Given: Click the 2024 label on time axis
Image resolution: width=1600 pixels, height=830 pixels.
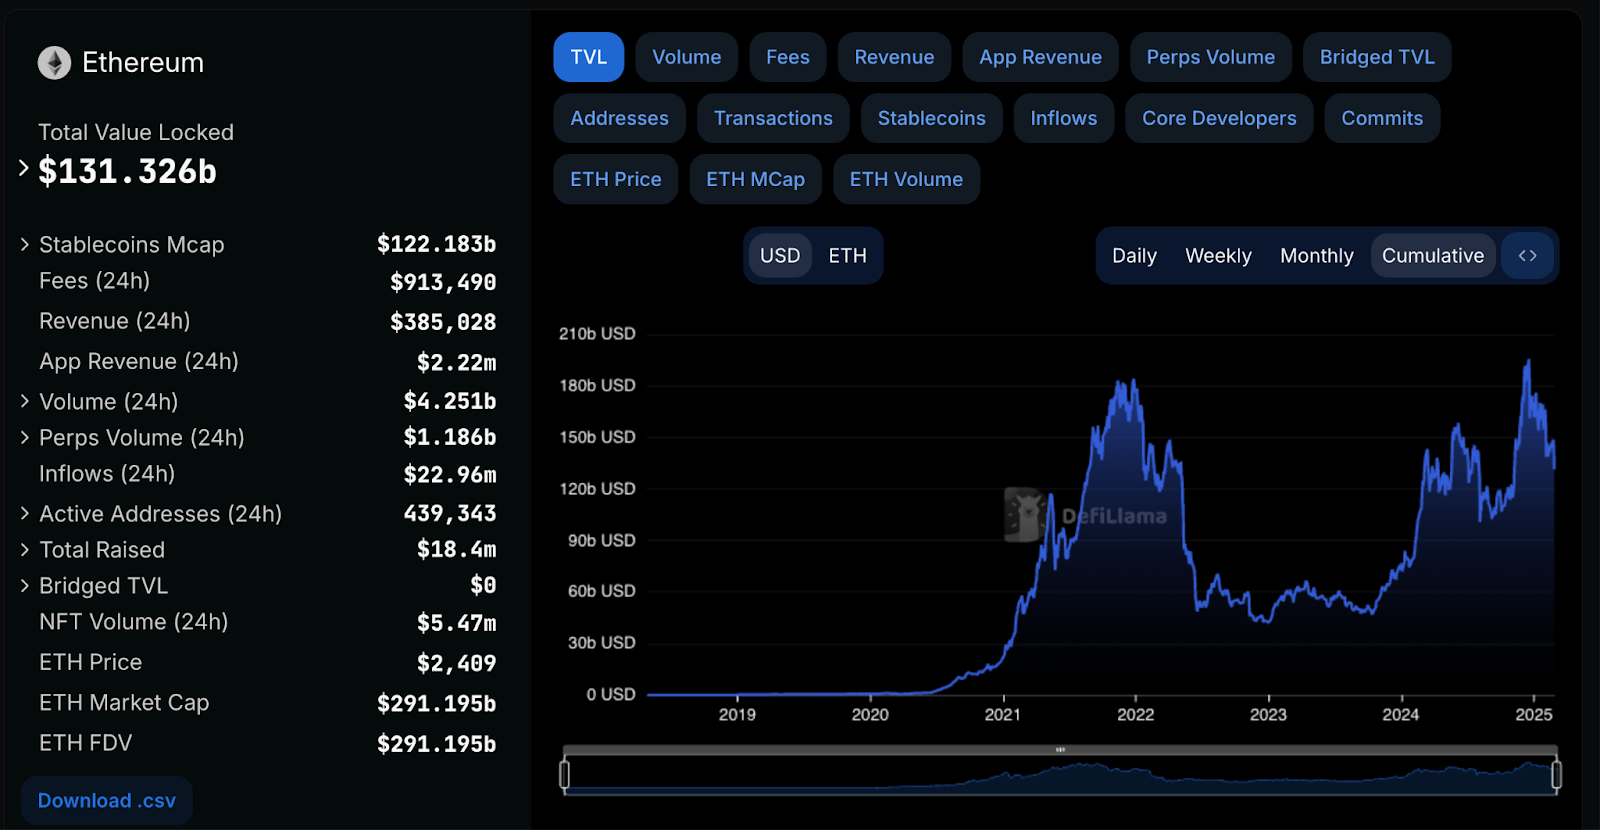Looking at the screenshot, I should (1400, 714).
